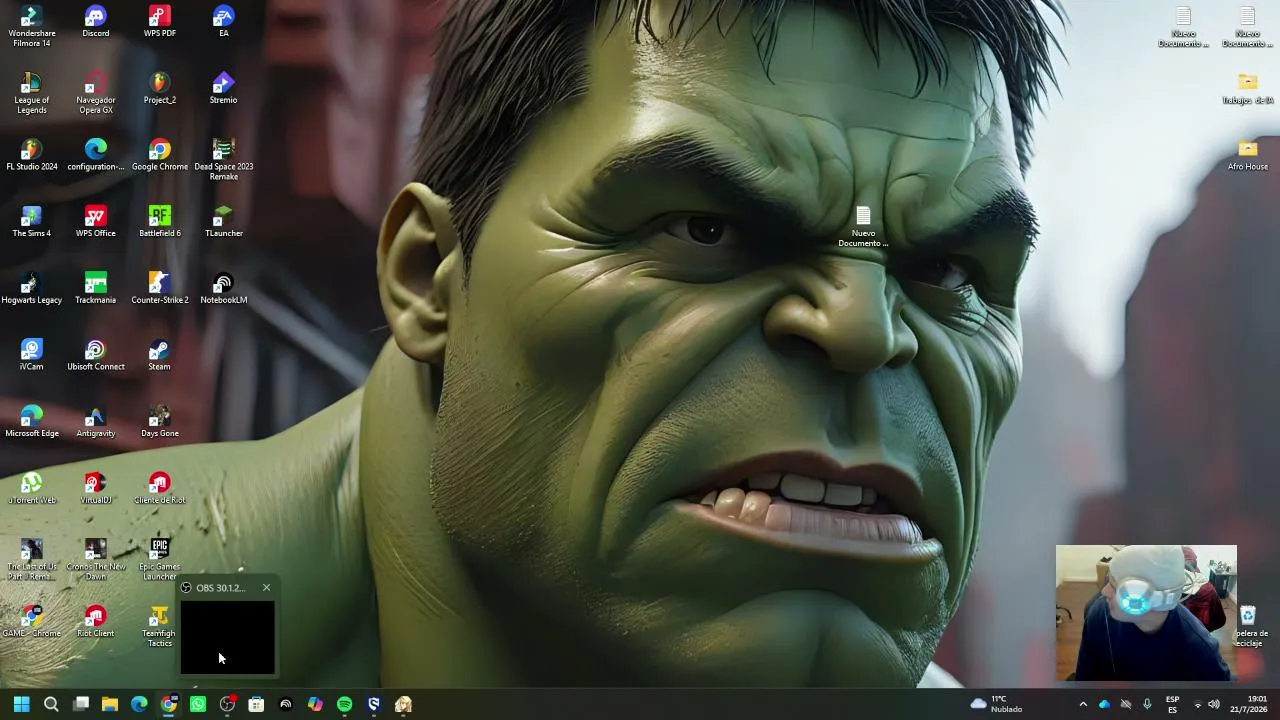Screen dimensions: 1280x720
Task: Switch to Chrome on the taskbar
Action: coord(169,704)
